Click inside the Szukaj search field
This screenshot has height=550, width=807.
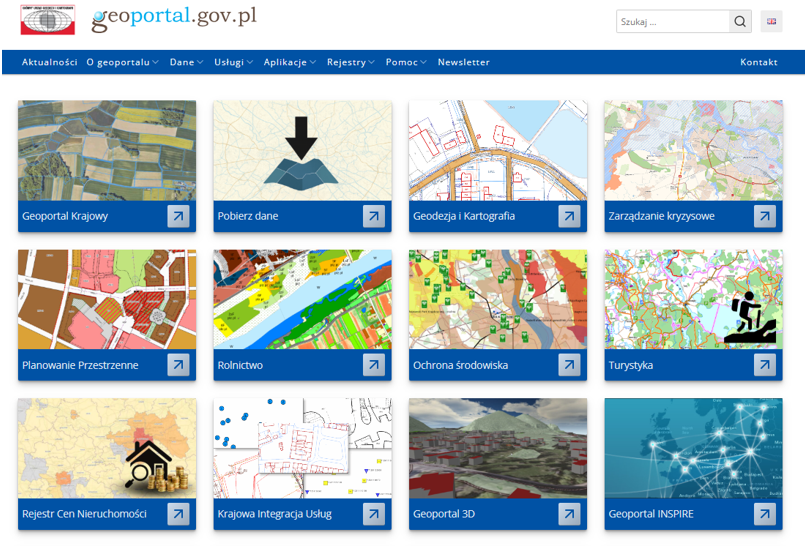coord(673,22)
